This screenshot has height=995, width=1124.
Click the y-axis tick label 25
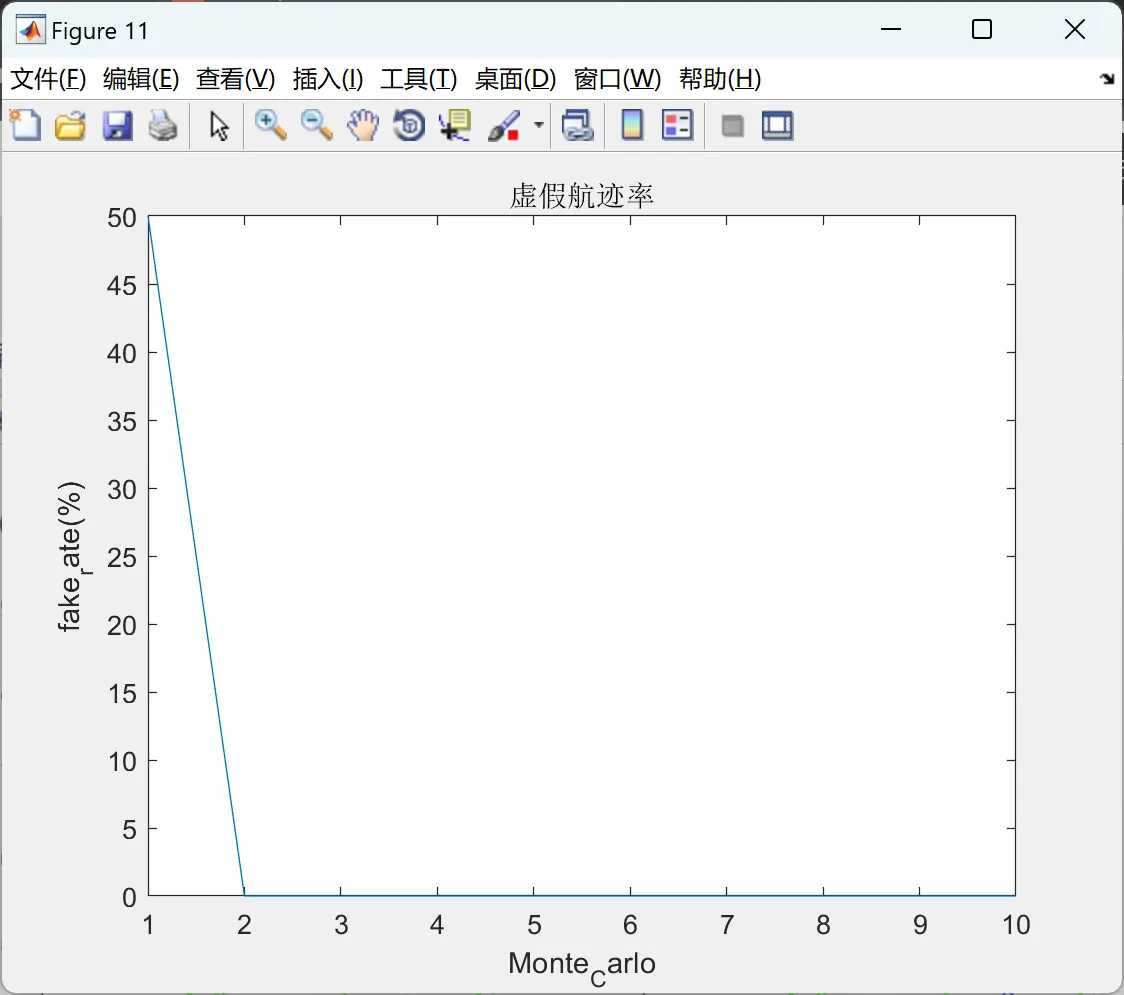pos(121,557)
